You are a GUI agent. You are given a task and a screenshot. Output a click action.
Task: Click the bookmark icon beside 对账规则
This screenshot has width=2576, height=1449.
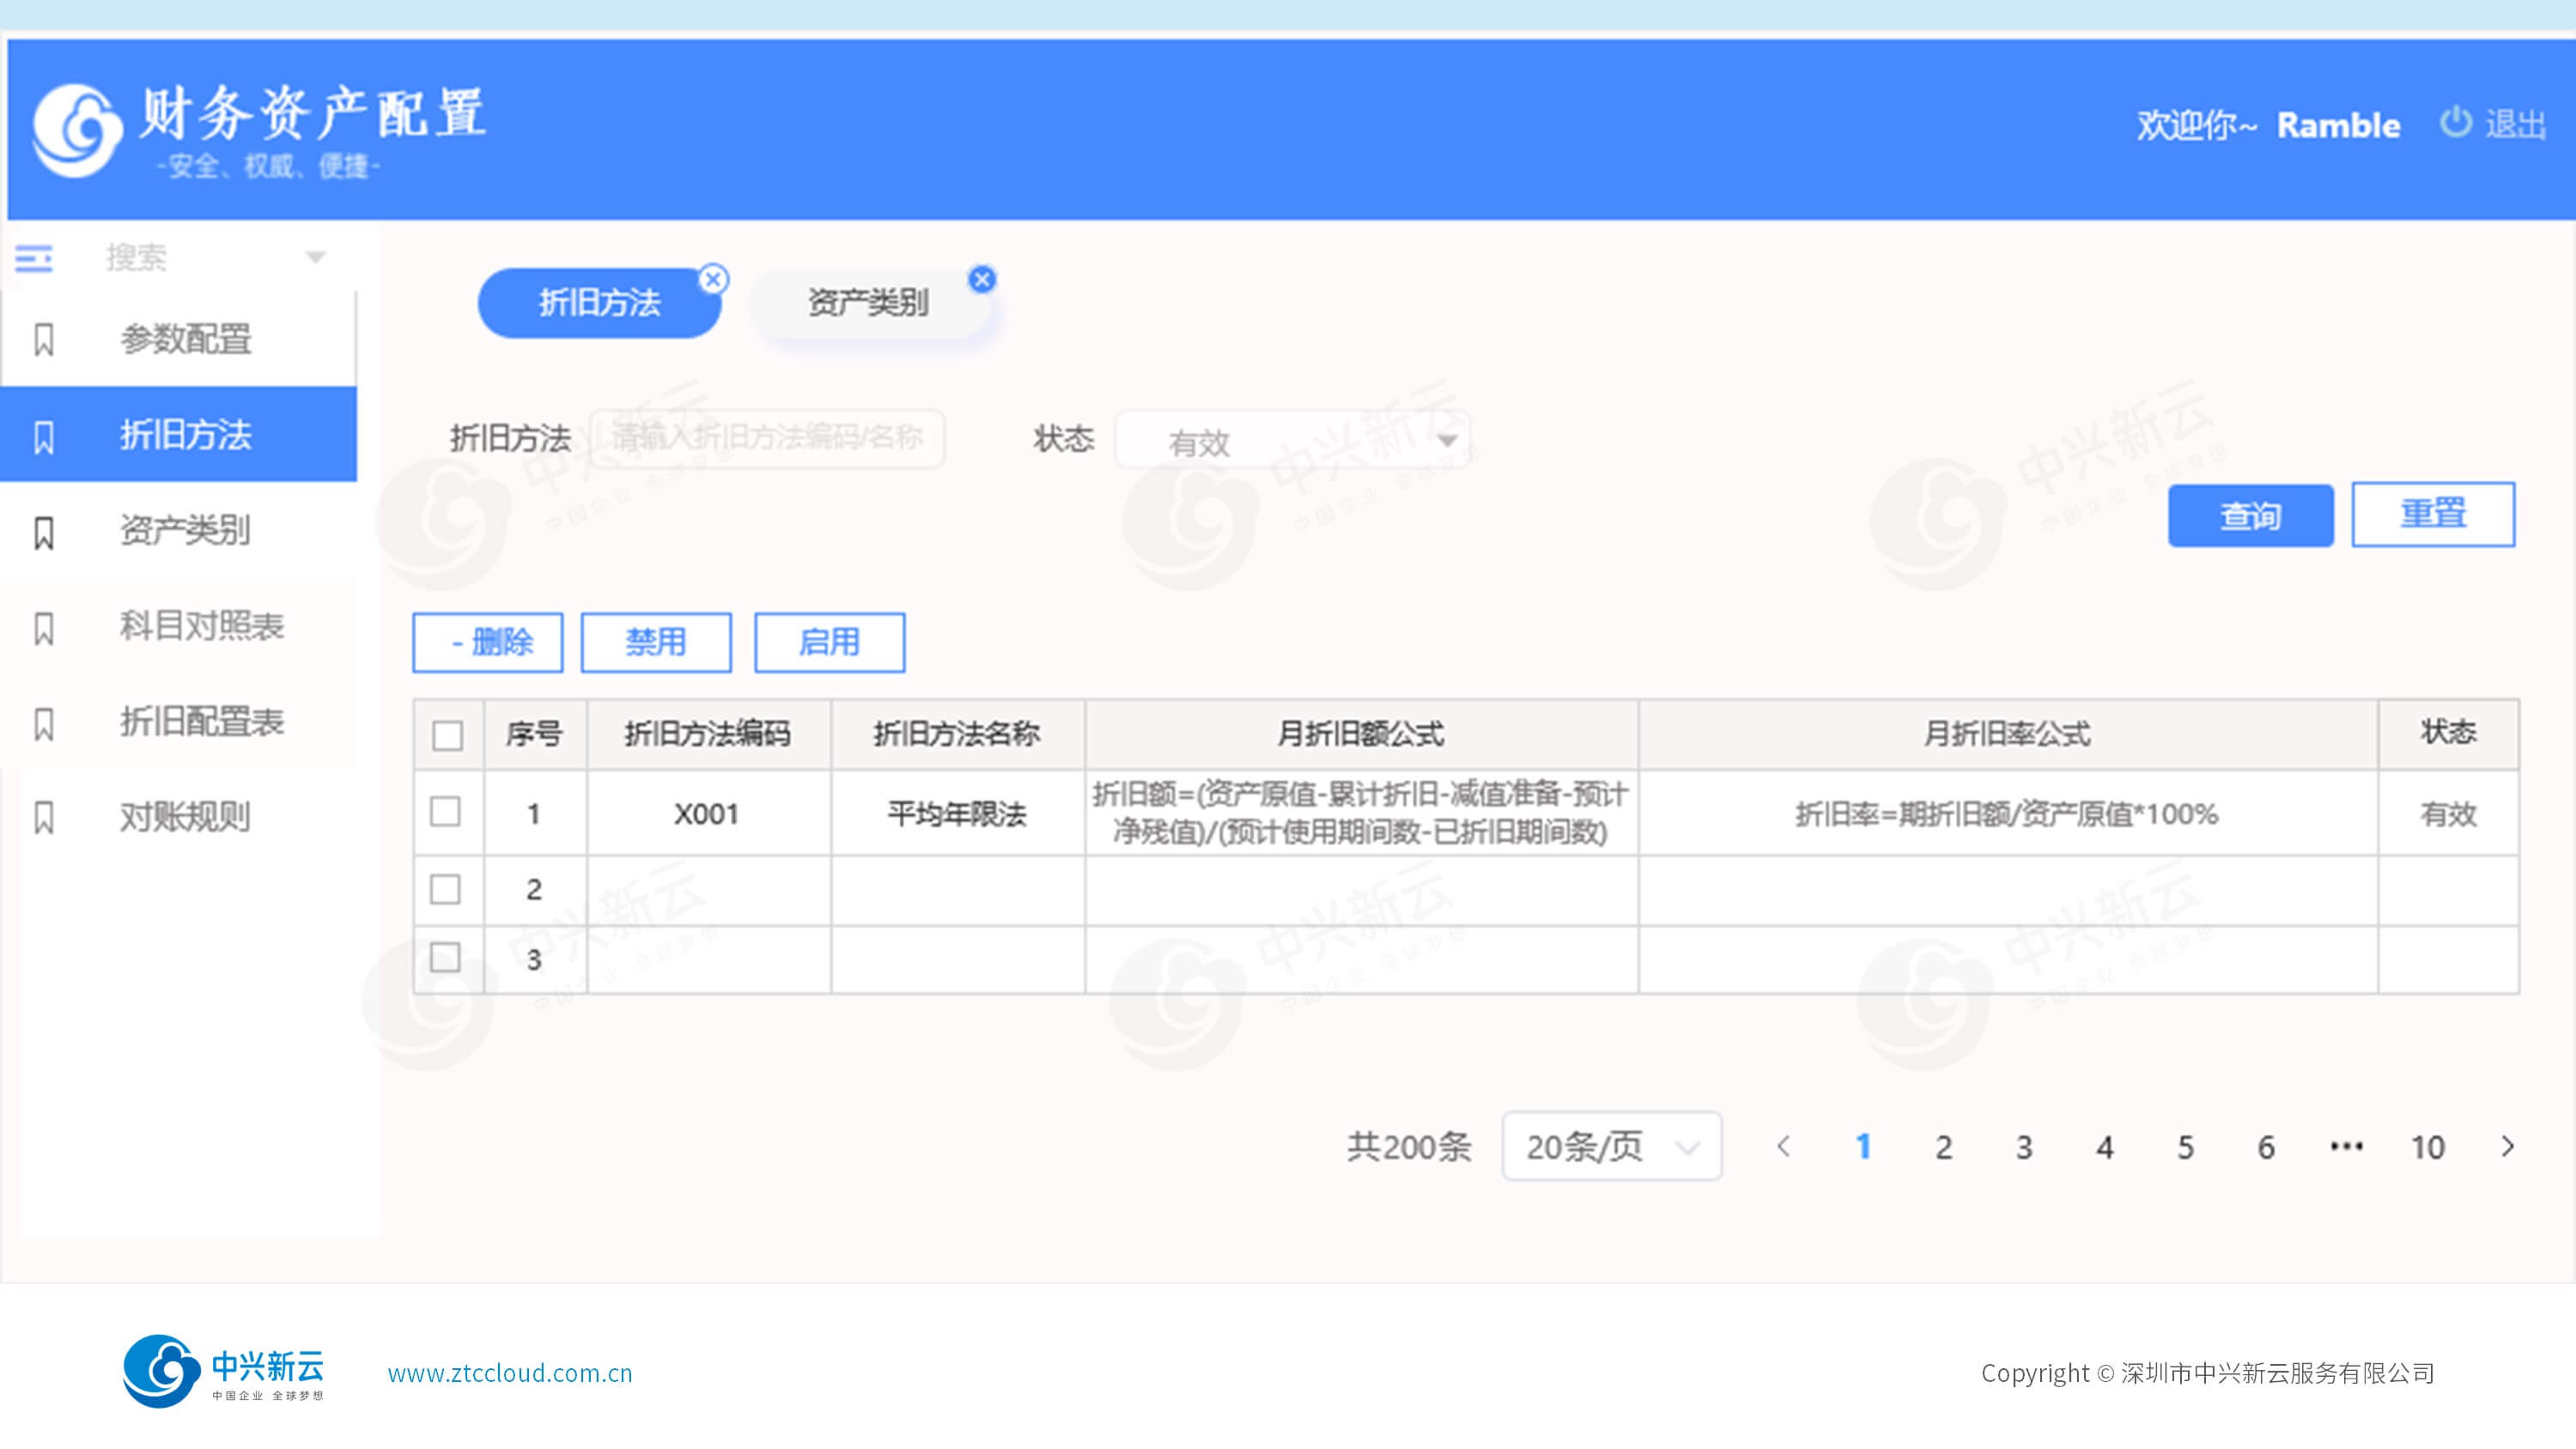[44, 817]
